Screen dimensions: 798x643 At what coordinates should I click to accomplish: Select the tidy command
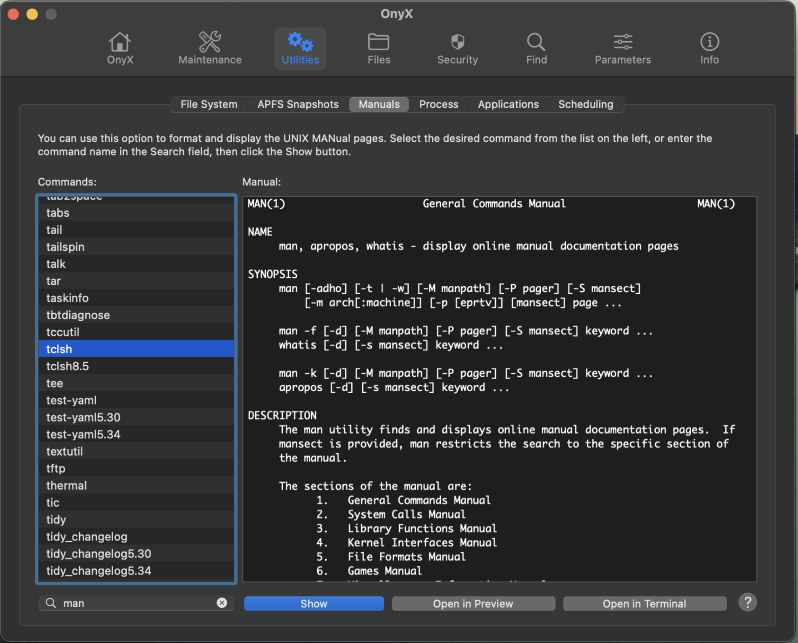[x=136, y=520]
